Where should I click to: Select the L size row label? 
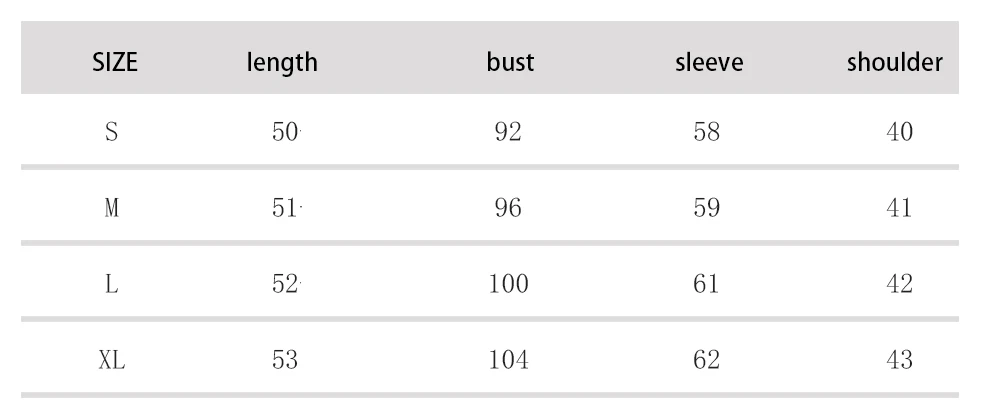coord(112,284)
